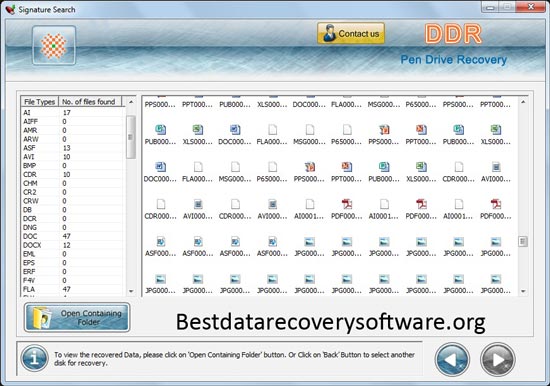Proceed with the gray next arrow button
The height and width of the screenshot is (386, 550).
(x=498, y=359)
